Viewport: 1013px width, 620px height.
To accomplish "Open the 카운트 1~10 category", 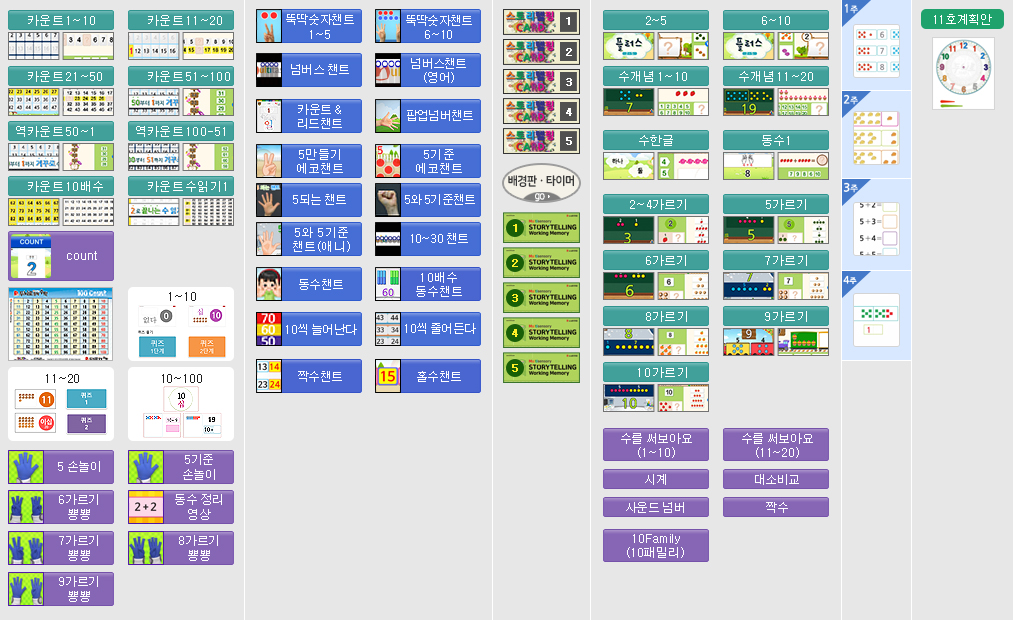I will 61,20.
